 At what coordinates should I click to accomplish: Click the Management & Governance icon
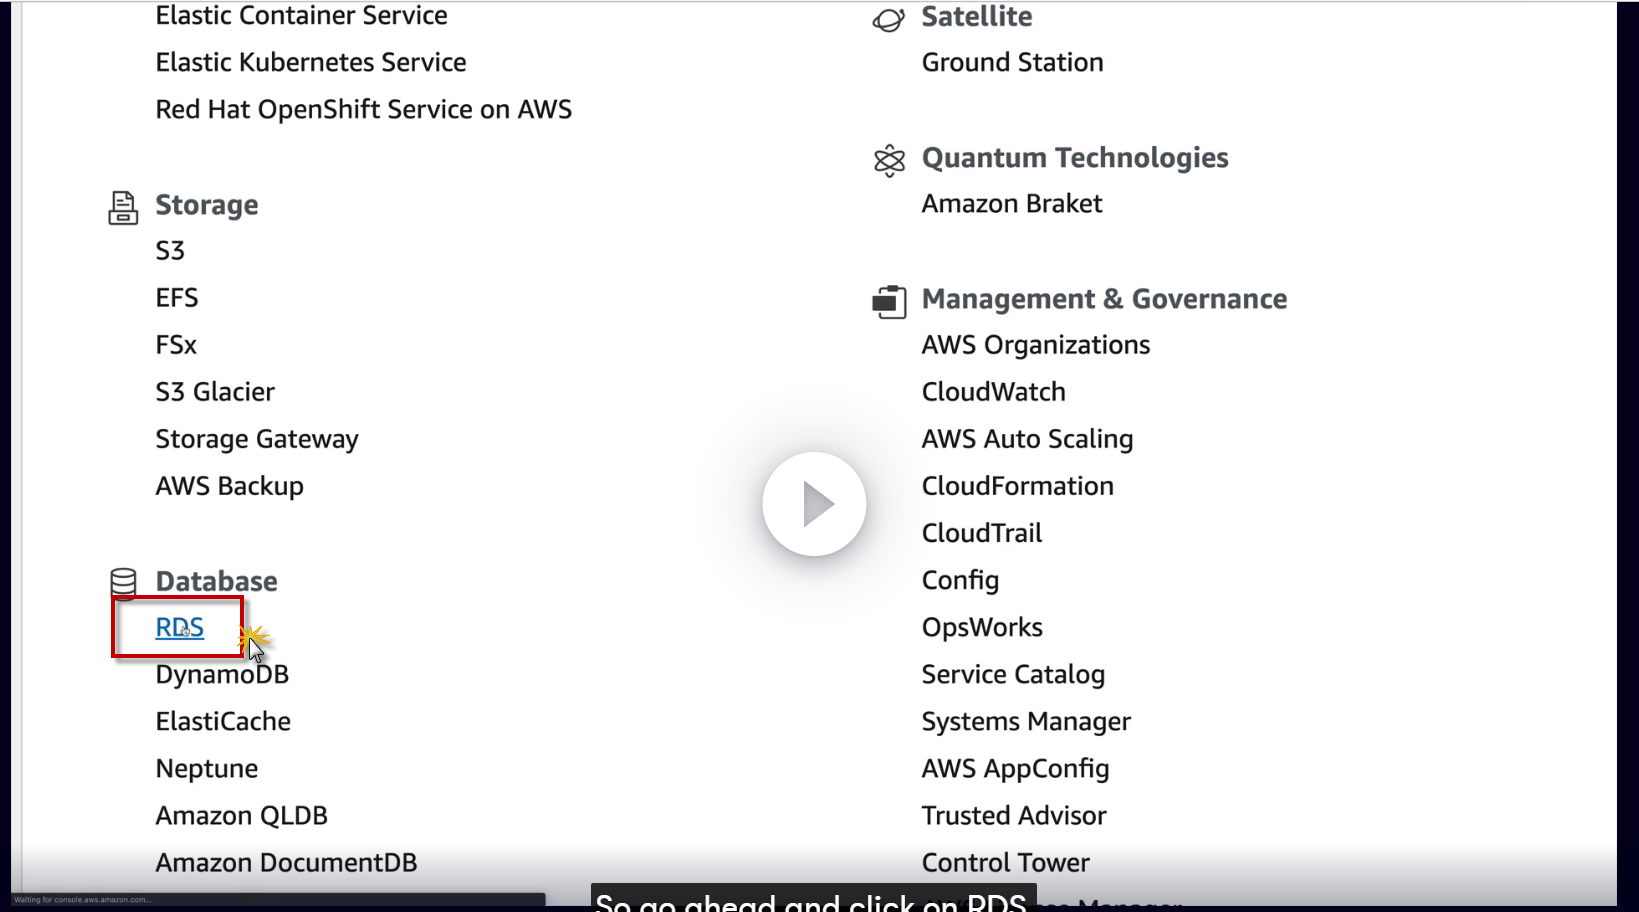(x=889, y=301)
